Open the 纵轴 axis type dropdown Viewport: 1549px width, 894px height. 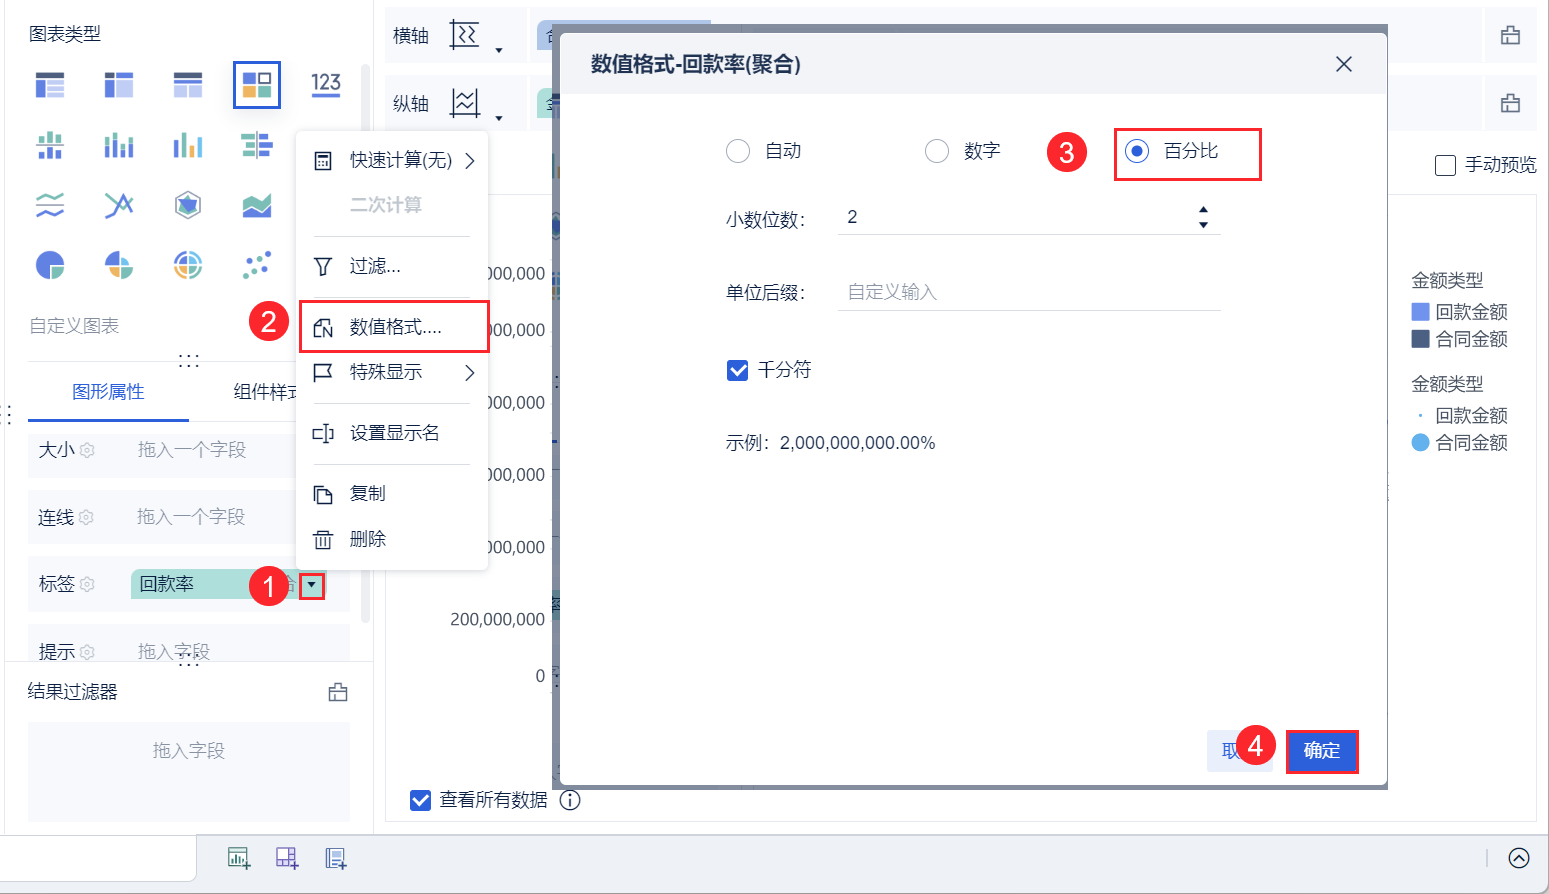[x=499, y=117]
